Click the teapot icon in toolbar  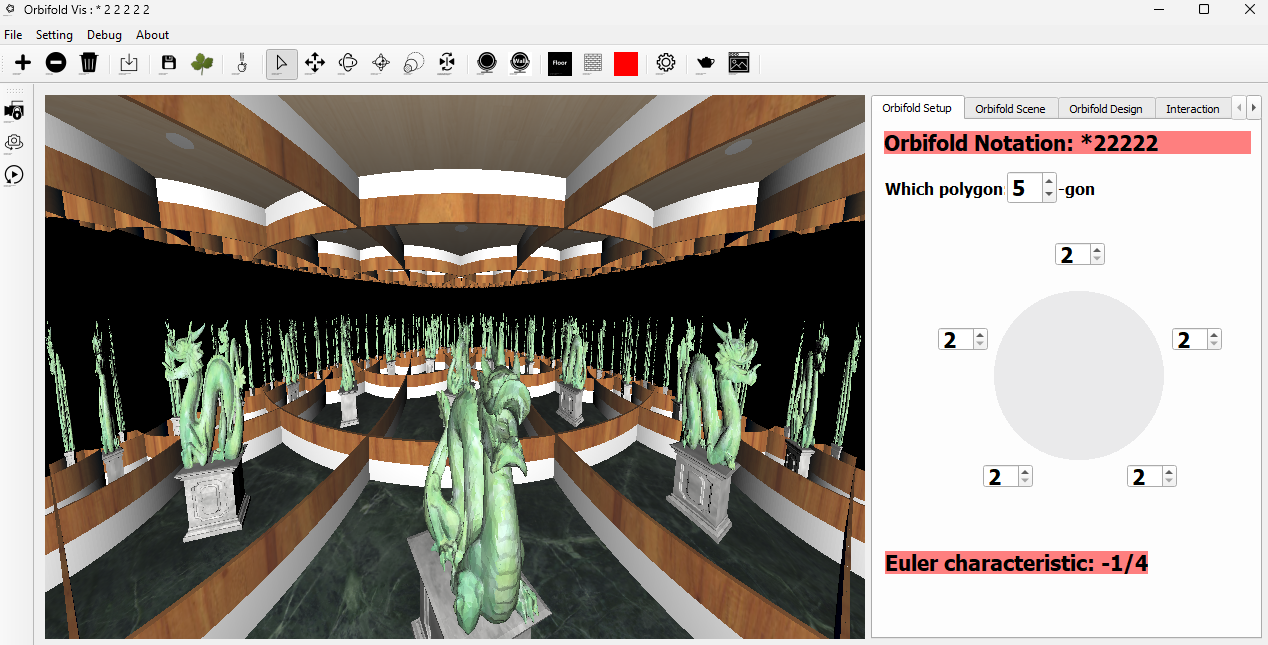[x=706, y=63]
